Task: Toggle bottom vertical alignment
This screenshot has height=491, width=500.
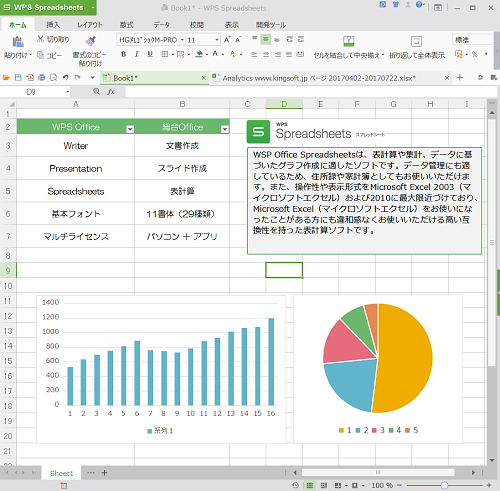Action: pyautogui.click(x=277, y=39)
